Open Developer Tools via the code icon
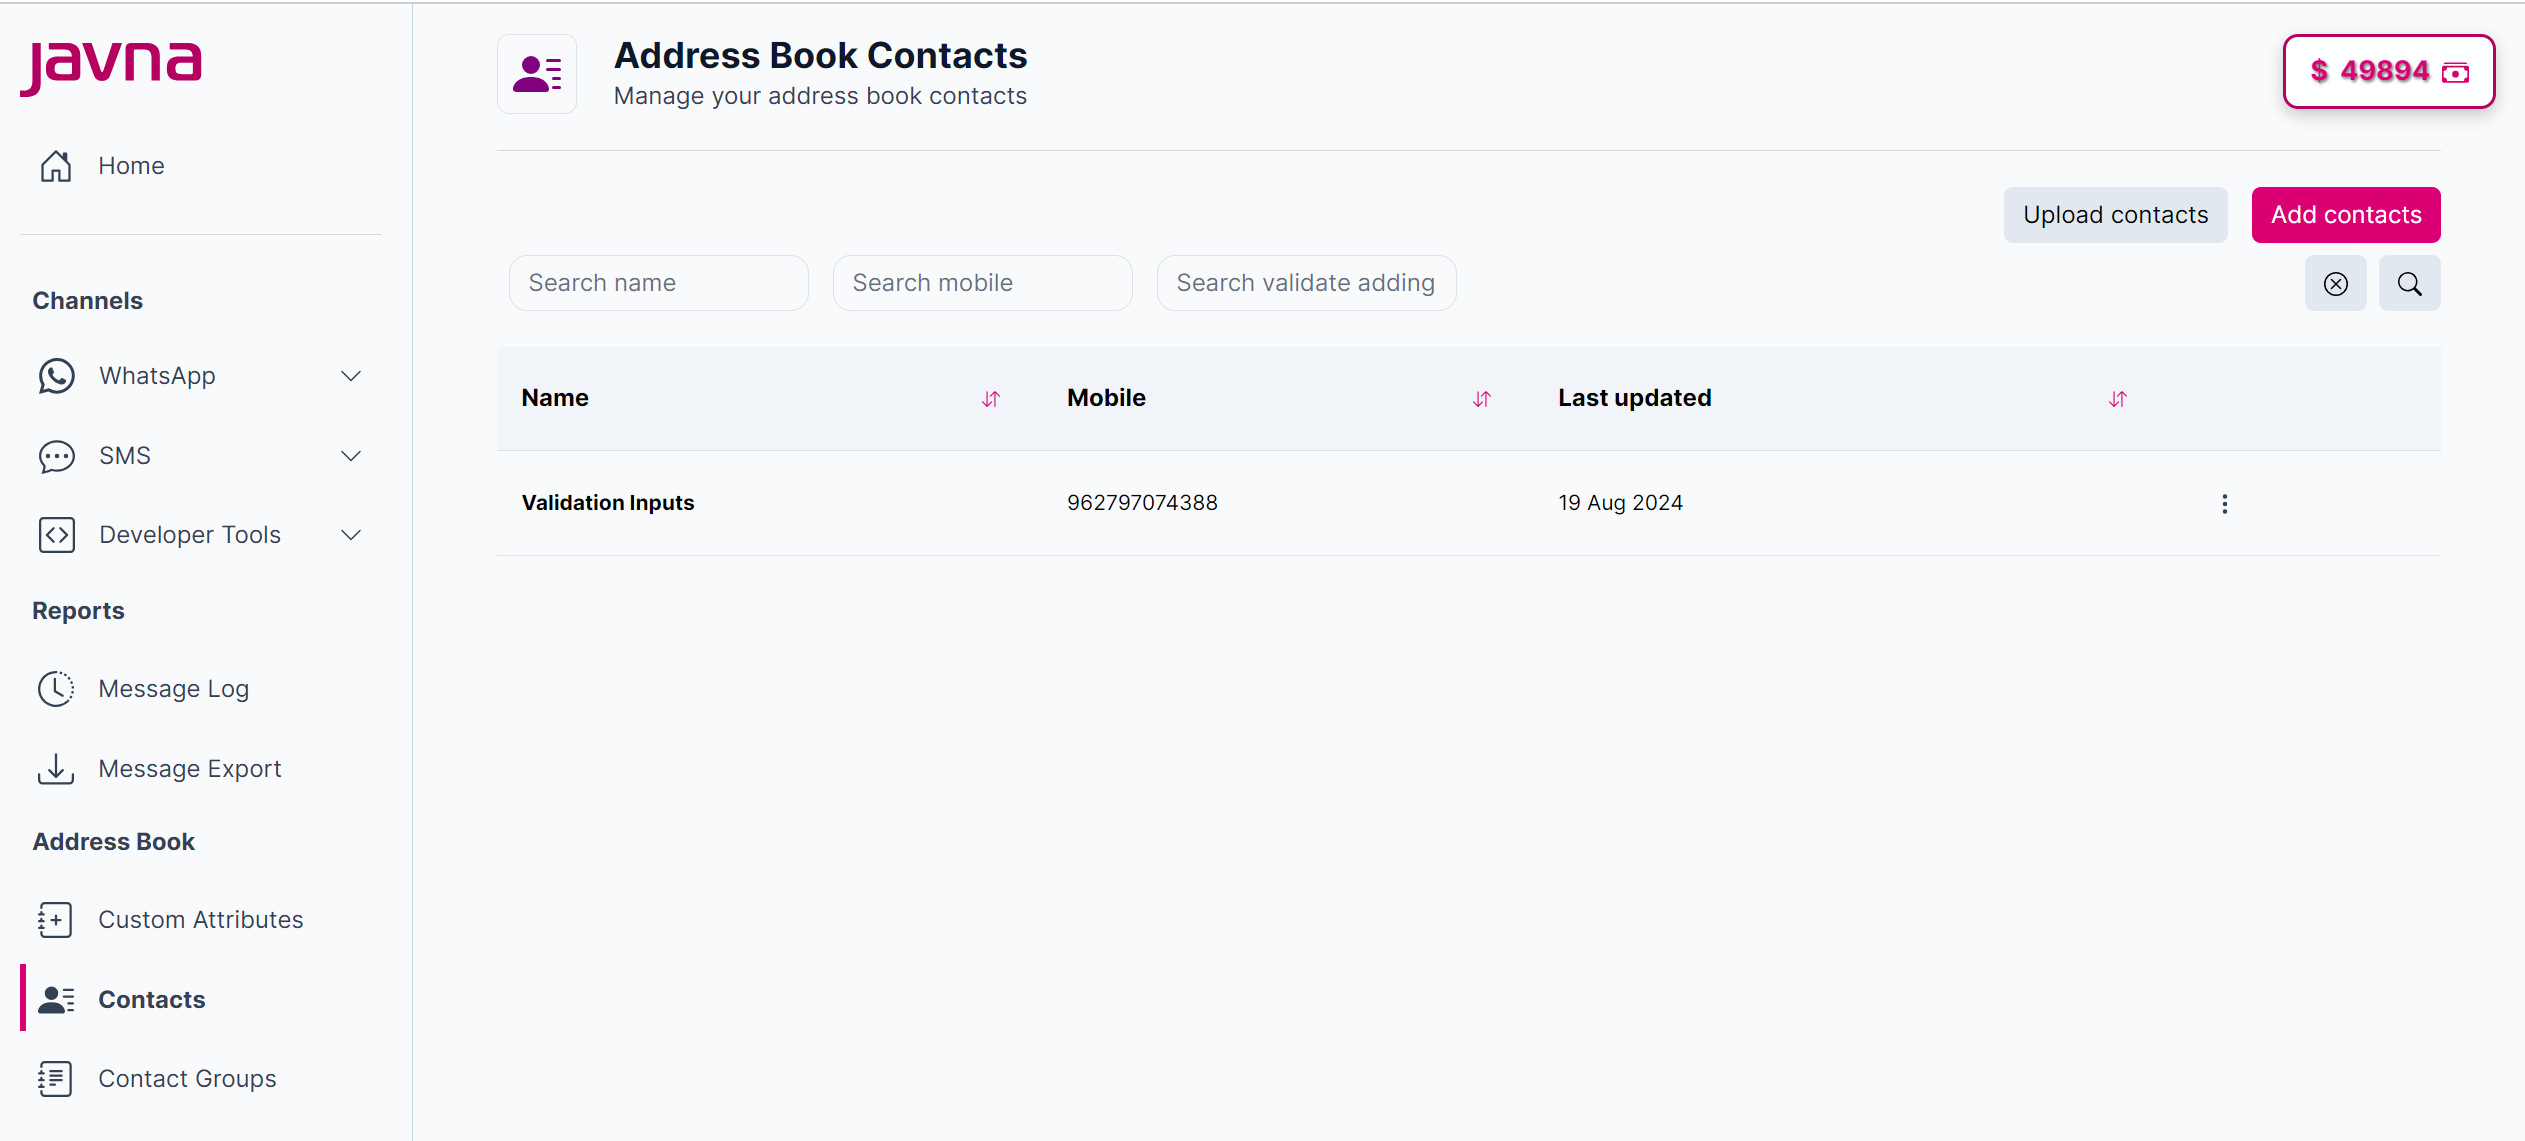The height and width of the screenshot is (1141, 2525). [x=56, y=534]
